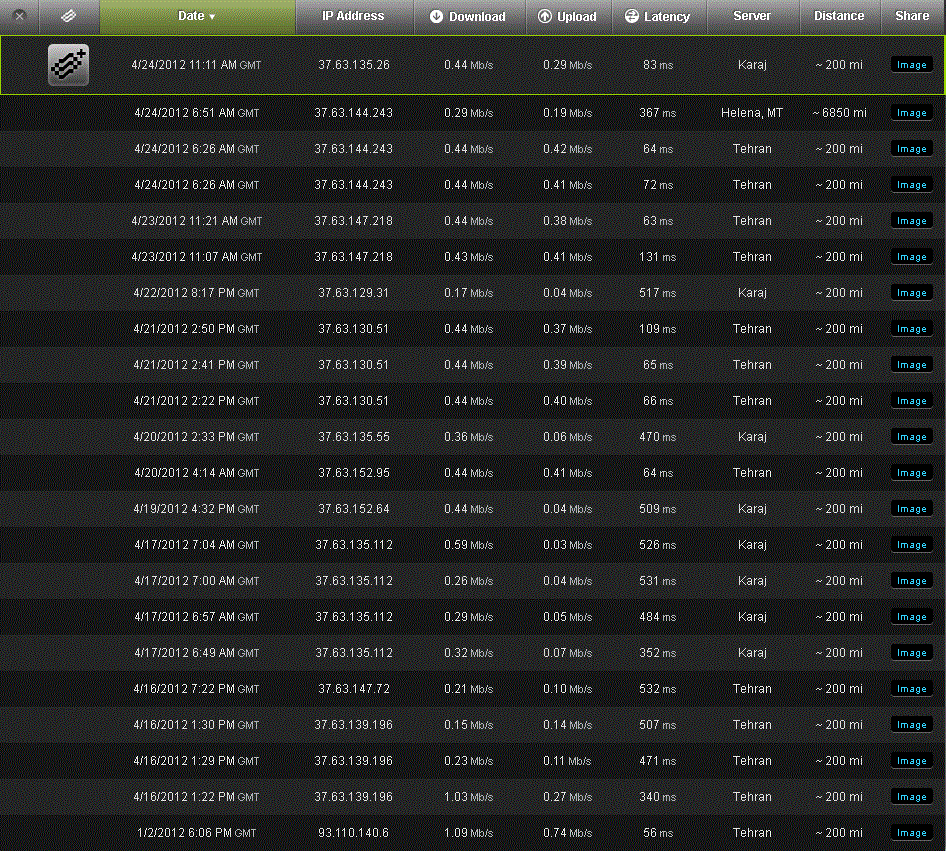Open Image for 4/17/2012 7:00 AM row

912,581
